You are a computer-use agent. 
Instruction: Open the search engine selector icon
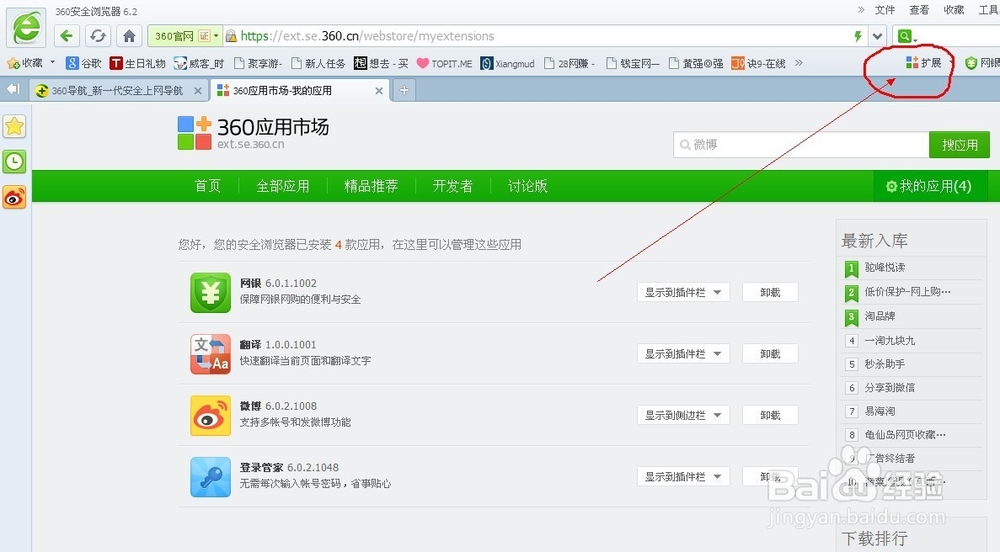click(x=906, y=36)
